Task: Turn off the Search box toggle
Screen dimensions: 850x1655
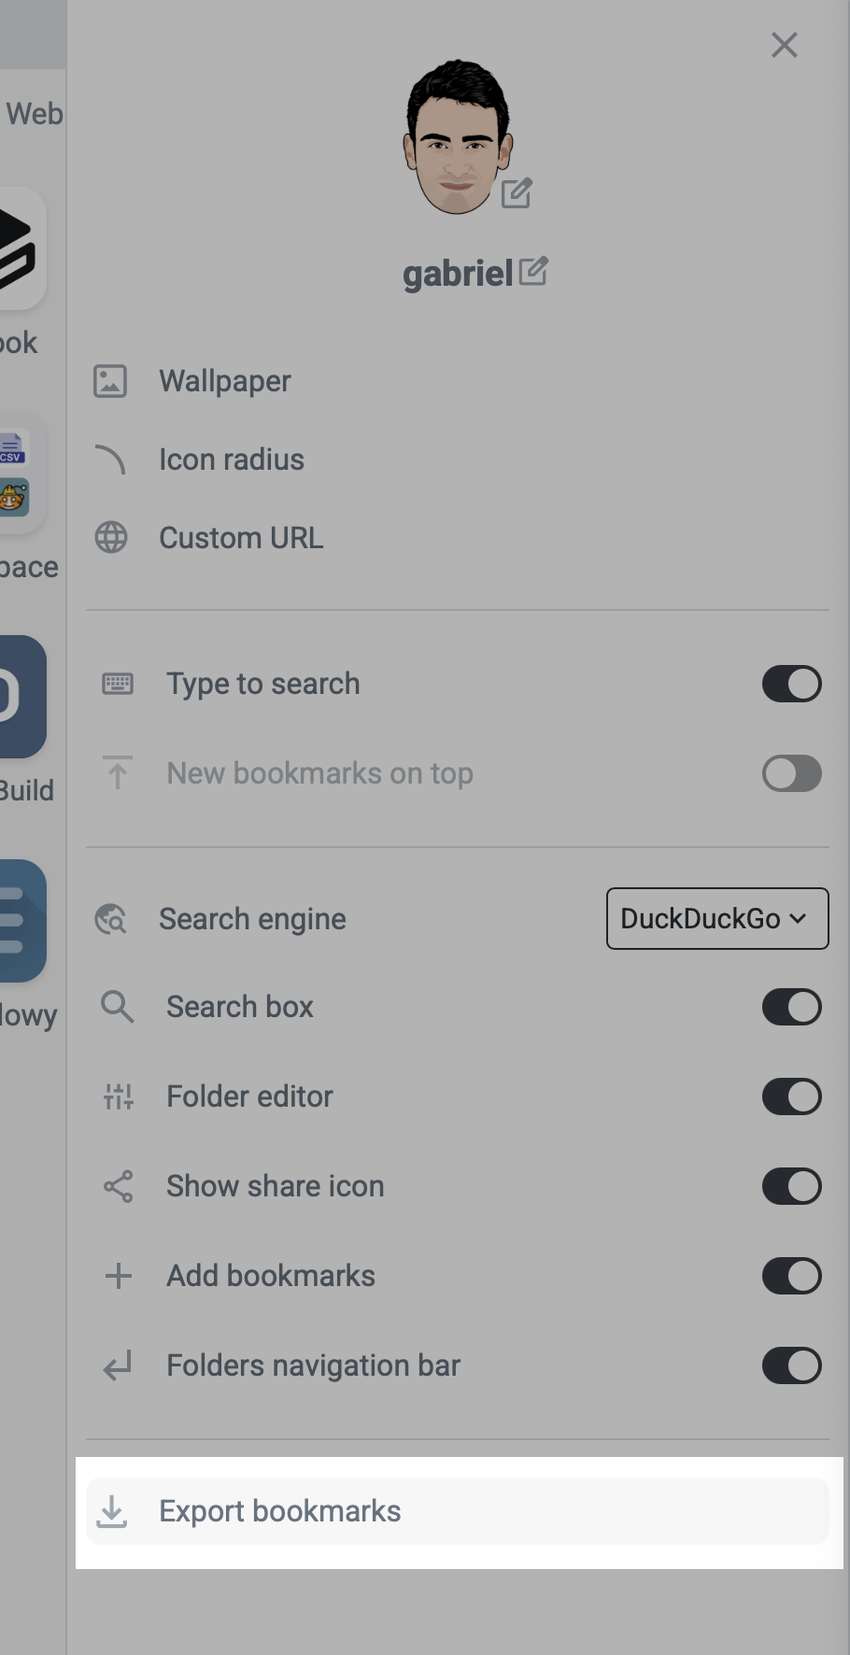Action: pos(791,1007)
